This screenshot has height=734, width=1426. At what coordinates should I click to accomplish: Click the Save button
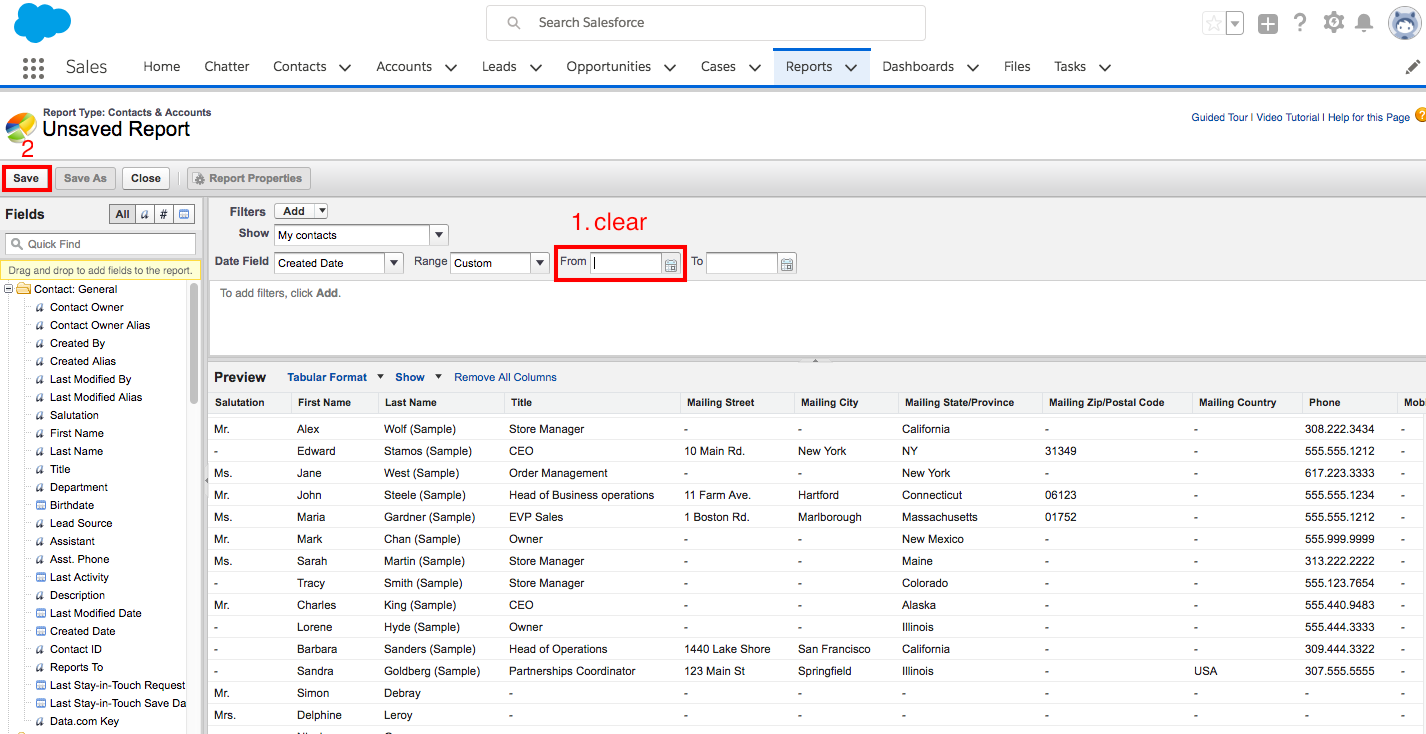26,178
